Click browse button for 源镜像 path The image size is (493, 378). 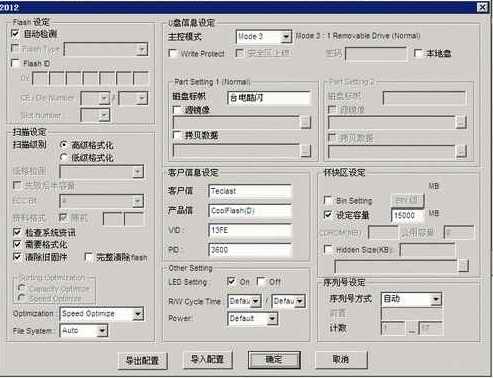coord(305,122)
